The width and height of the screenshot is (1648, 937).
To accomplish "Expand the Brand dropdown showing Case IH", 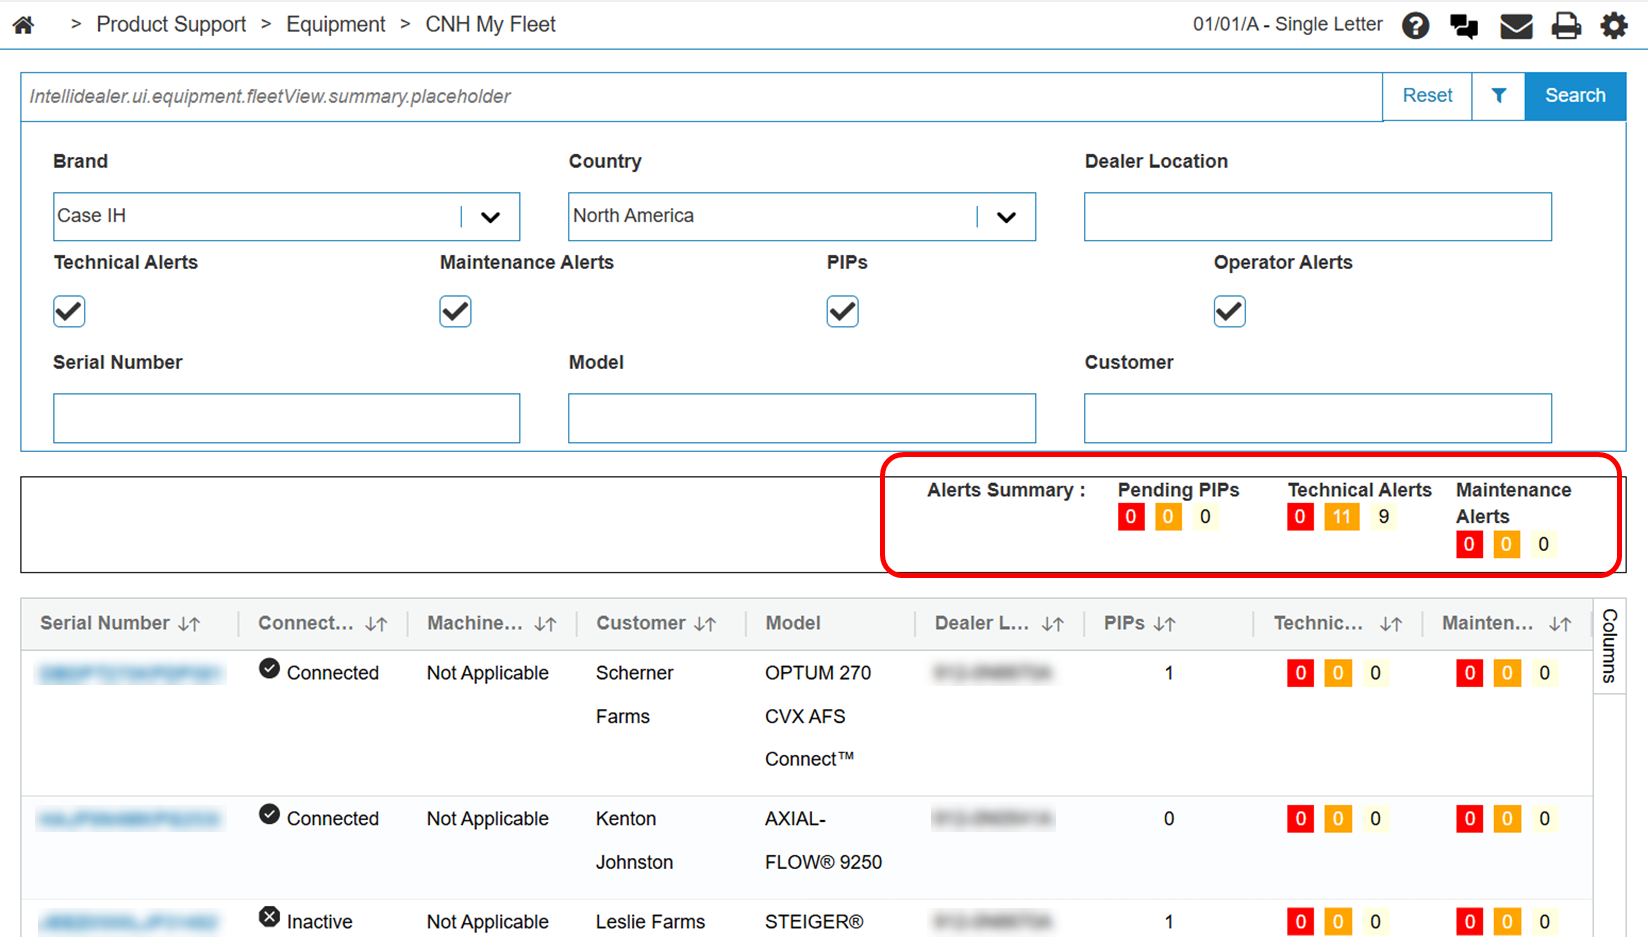I will 489,217.
